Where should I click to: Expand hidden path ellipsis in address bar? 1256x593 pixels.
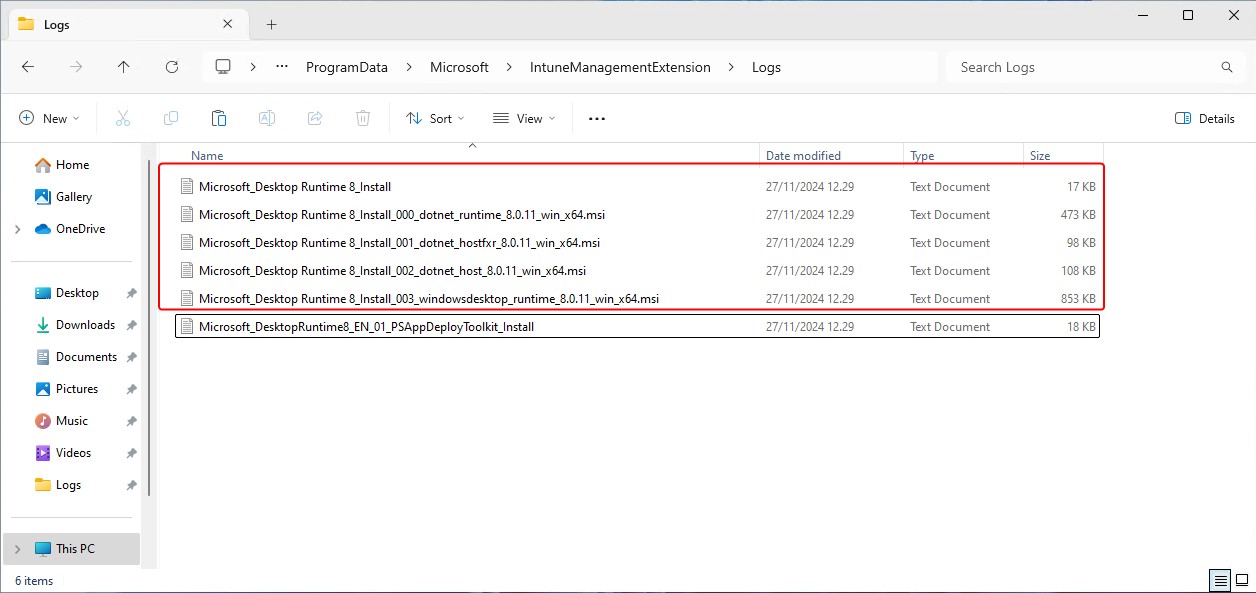(x=283, y=67)
